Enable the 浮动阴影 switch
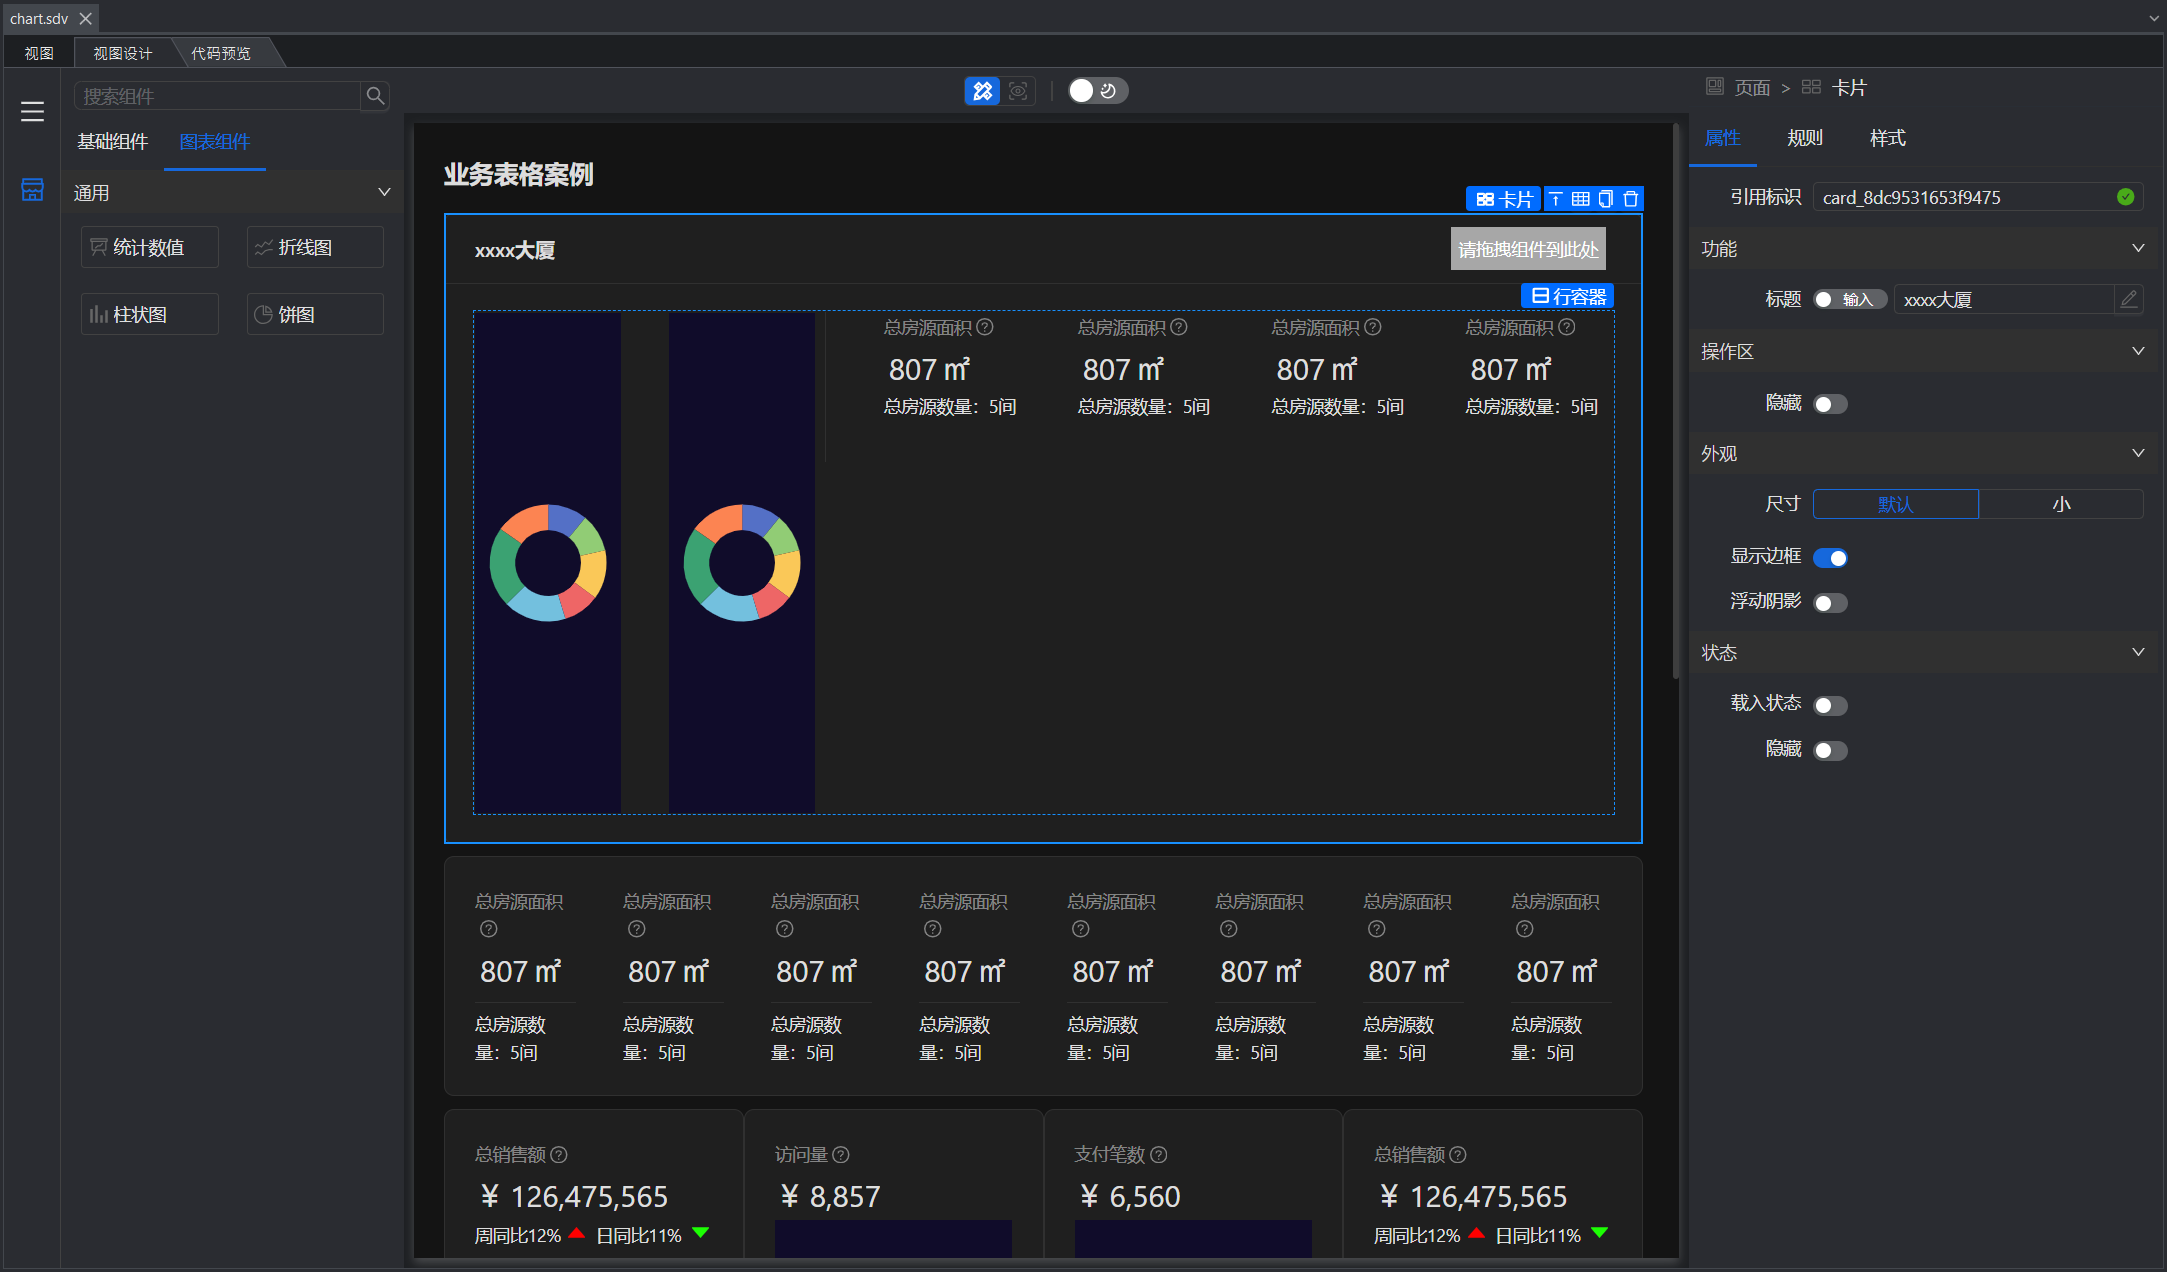Viewport: 2167px width, 1272px height. [x=1831, y=603]
